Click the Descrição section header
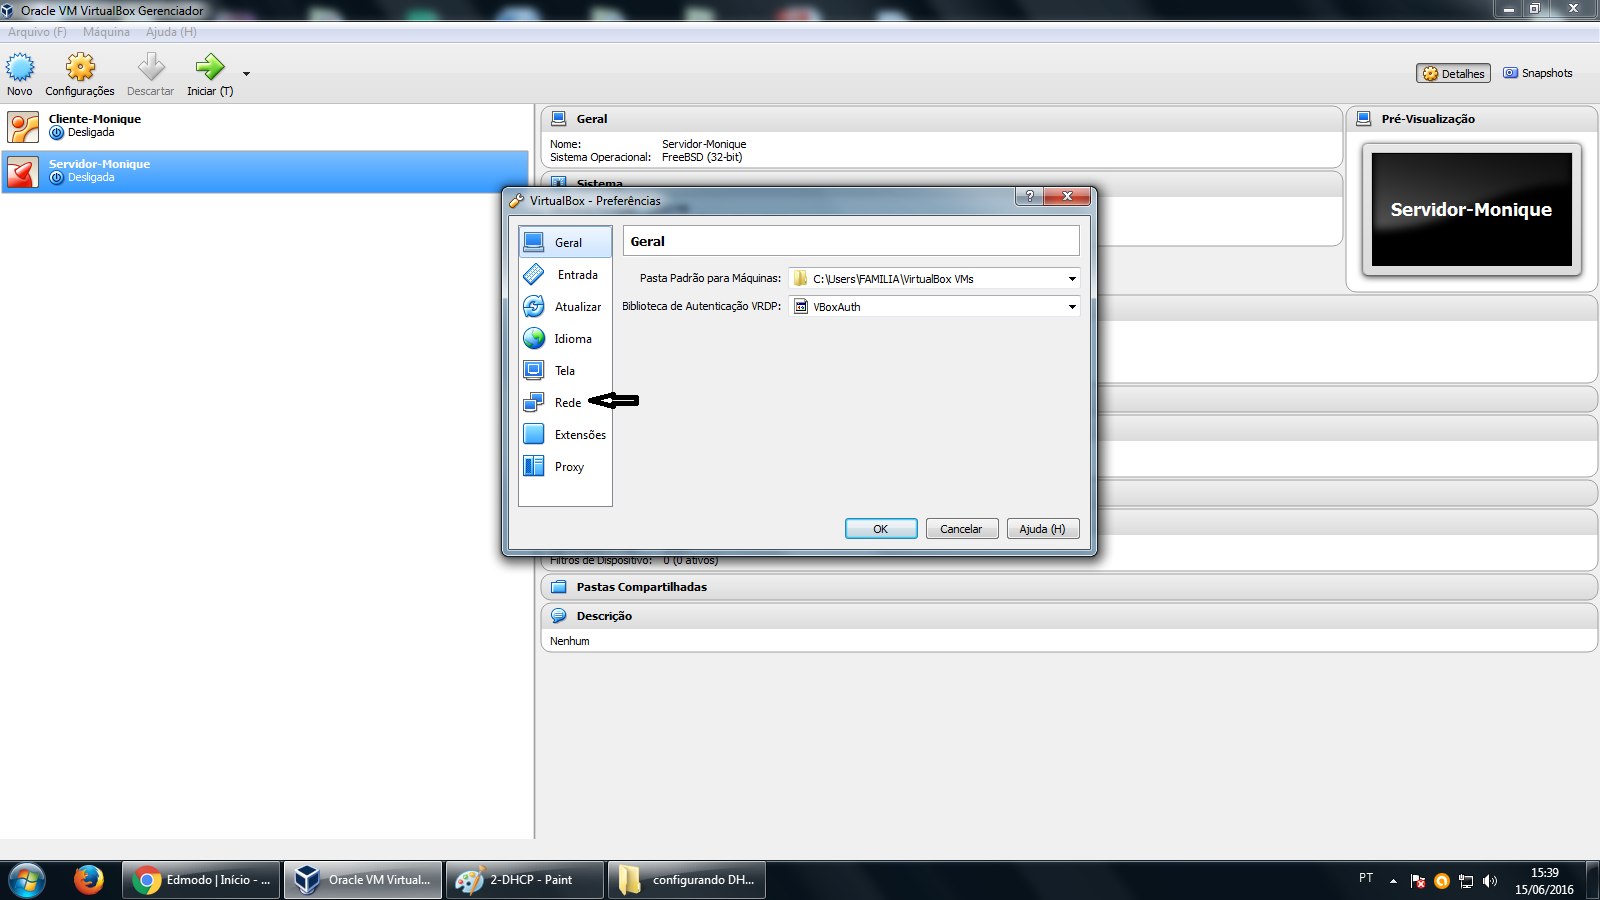The width and height of the screenshot is (1600, 900). [1069, 616]
